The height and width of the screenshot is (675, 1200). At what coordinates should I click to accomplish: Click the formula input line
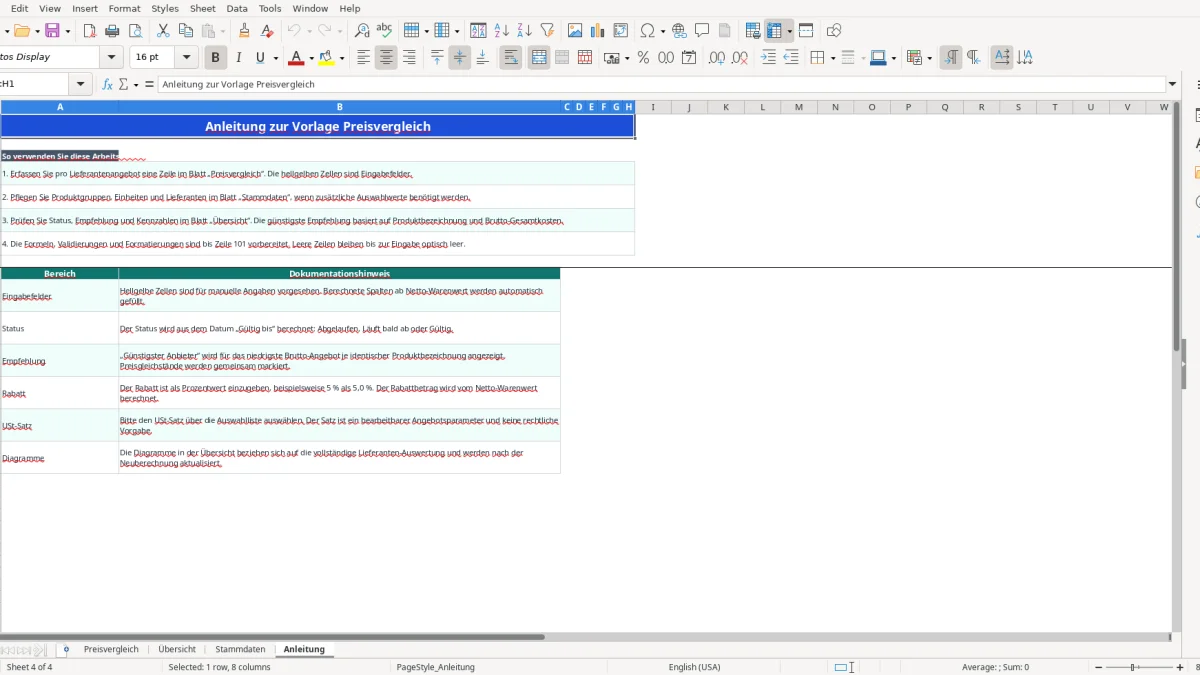(662, 85)
